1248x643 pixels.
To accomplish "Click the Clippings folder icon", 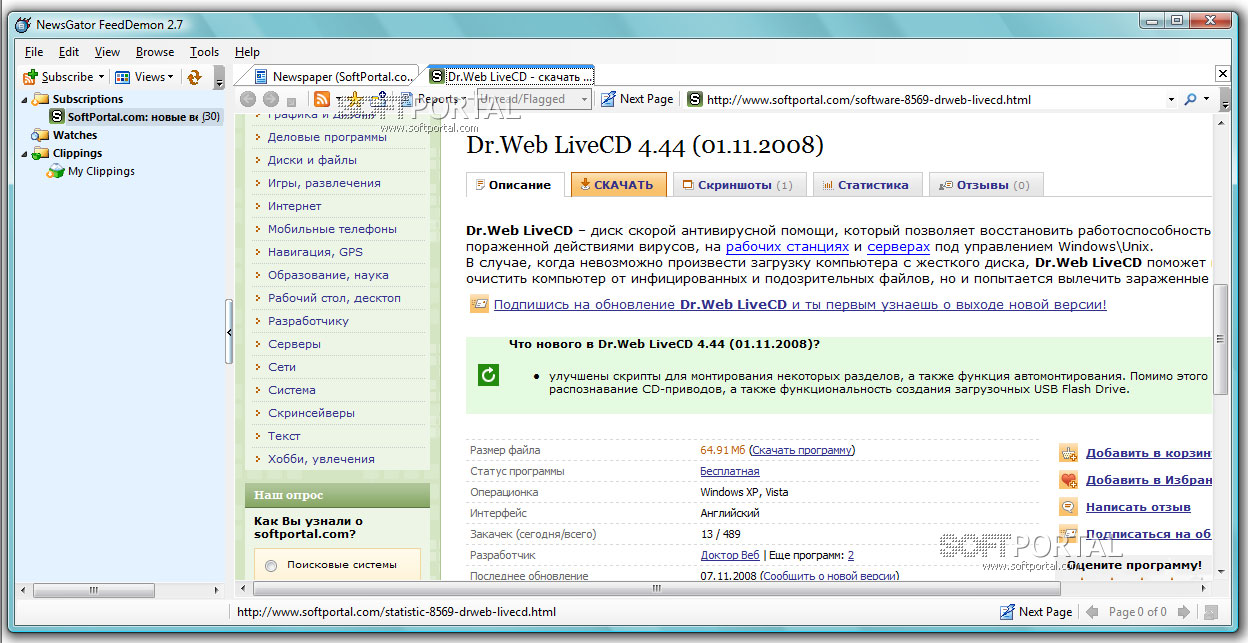I will tap(40, 153).
